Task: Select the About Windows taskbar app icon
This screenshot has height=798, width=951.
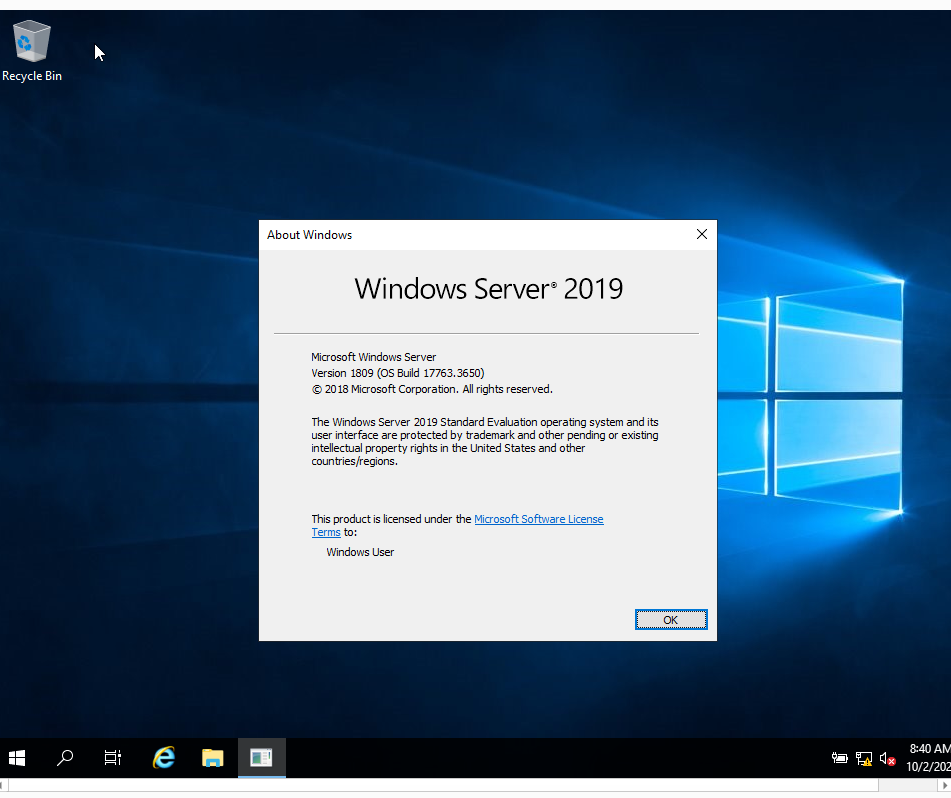Action: coord(261,757)
